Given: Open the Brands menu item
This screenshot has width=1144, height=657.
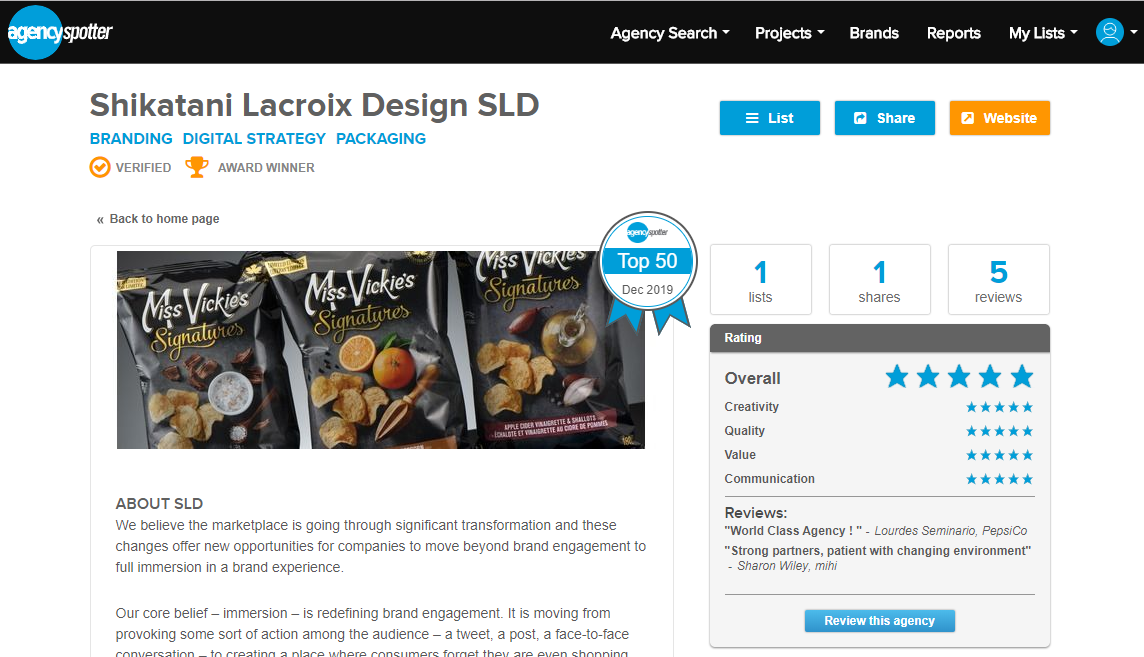Looking at the screenshot, I should point(873,33).
